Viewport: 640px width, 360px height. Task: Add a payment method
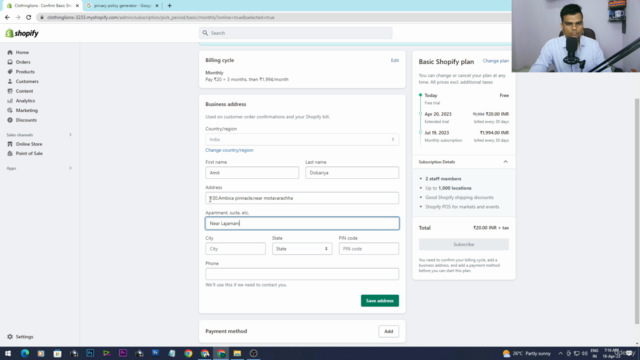click(389, 331)
